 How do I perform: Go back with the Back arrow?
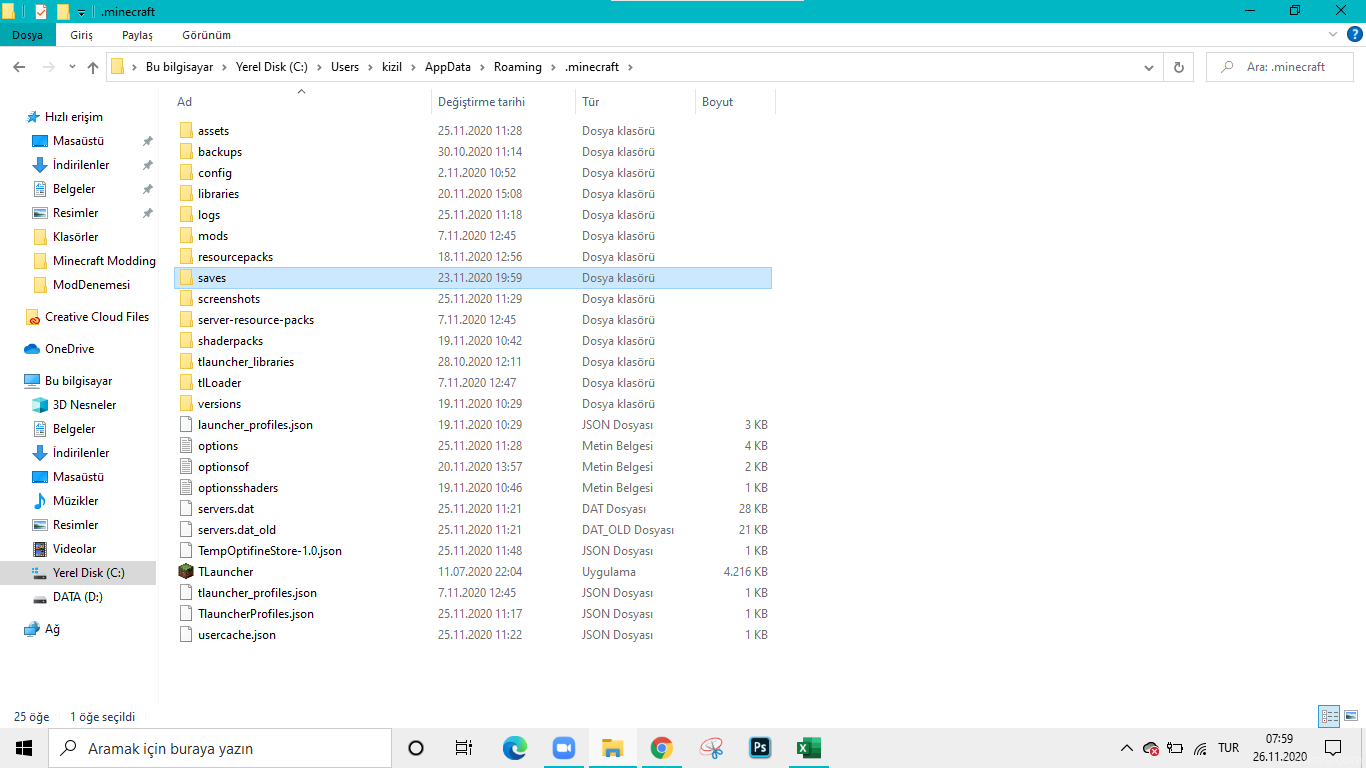point(19,67)
